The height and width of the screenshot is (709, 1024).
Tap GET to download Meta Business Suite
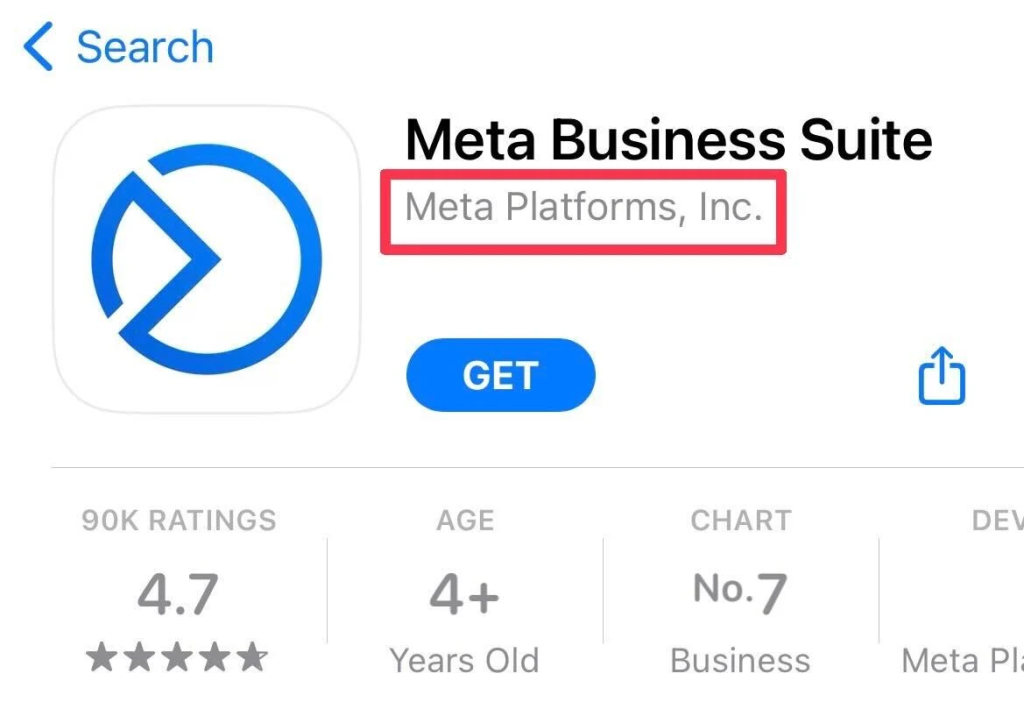(x=500, y=375)
